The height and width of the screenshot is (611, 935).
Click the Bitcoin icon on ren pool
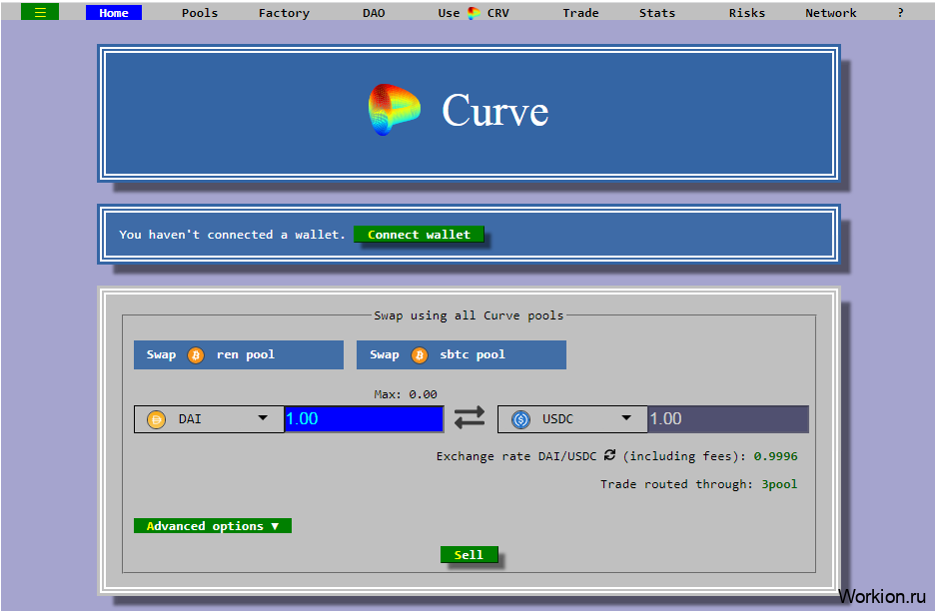tap(196, 355)
